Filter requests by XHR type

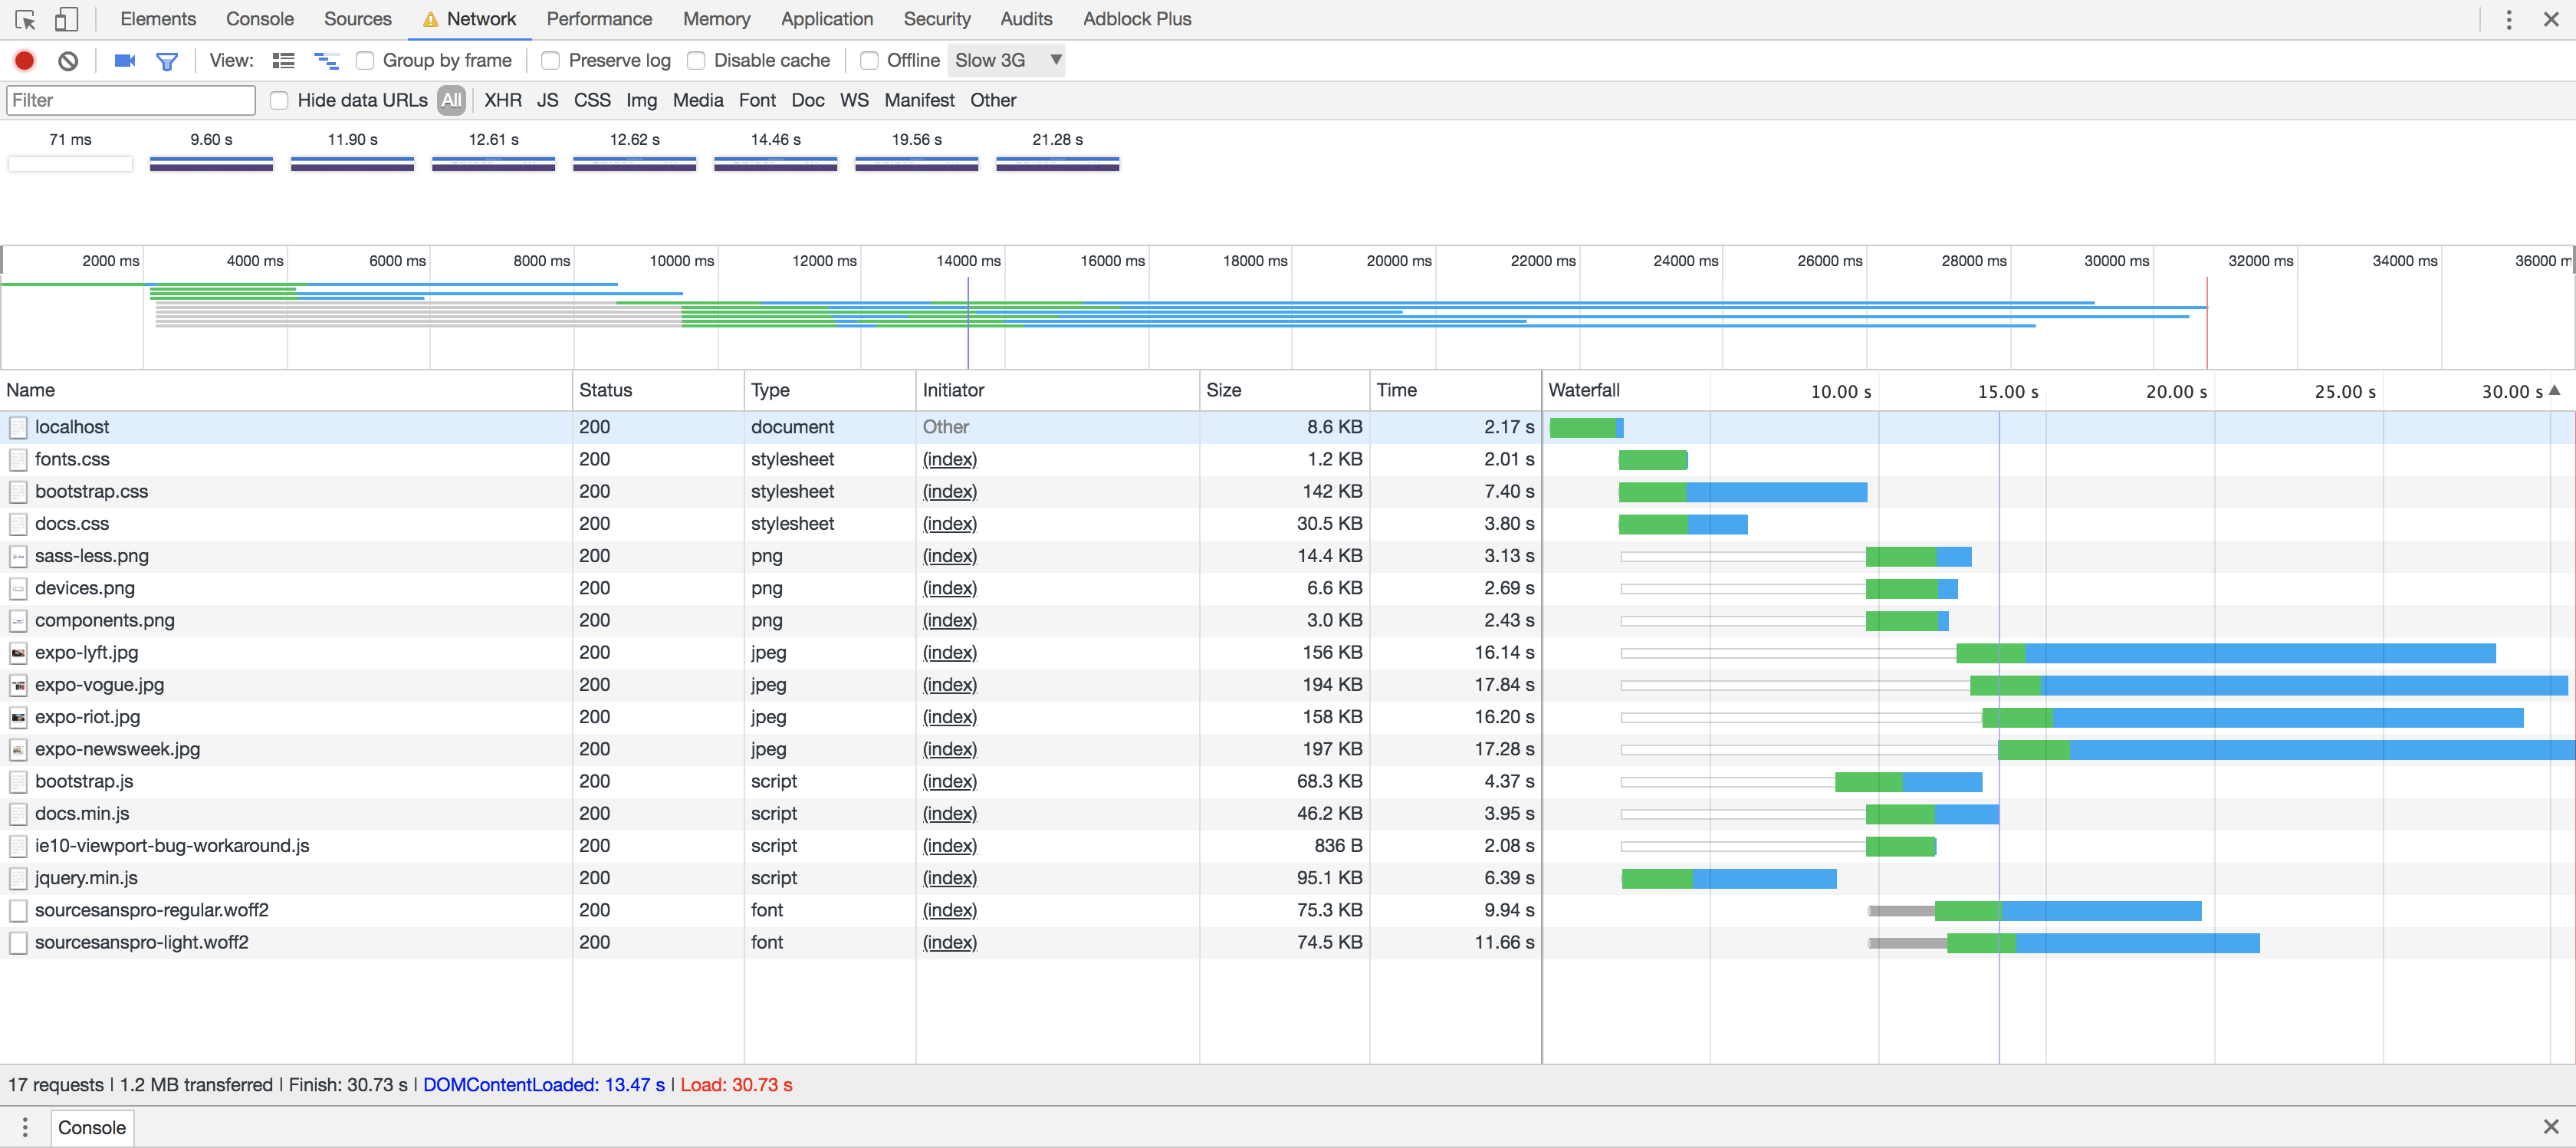[x=502, y=100]
